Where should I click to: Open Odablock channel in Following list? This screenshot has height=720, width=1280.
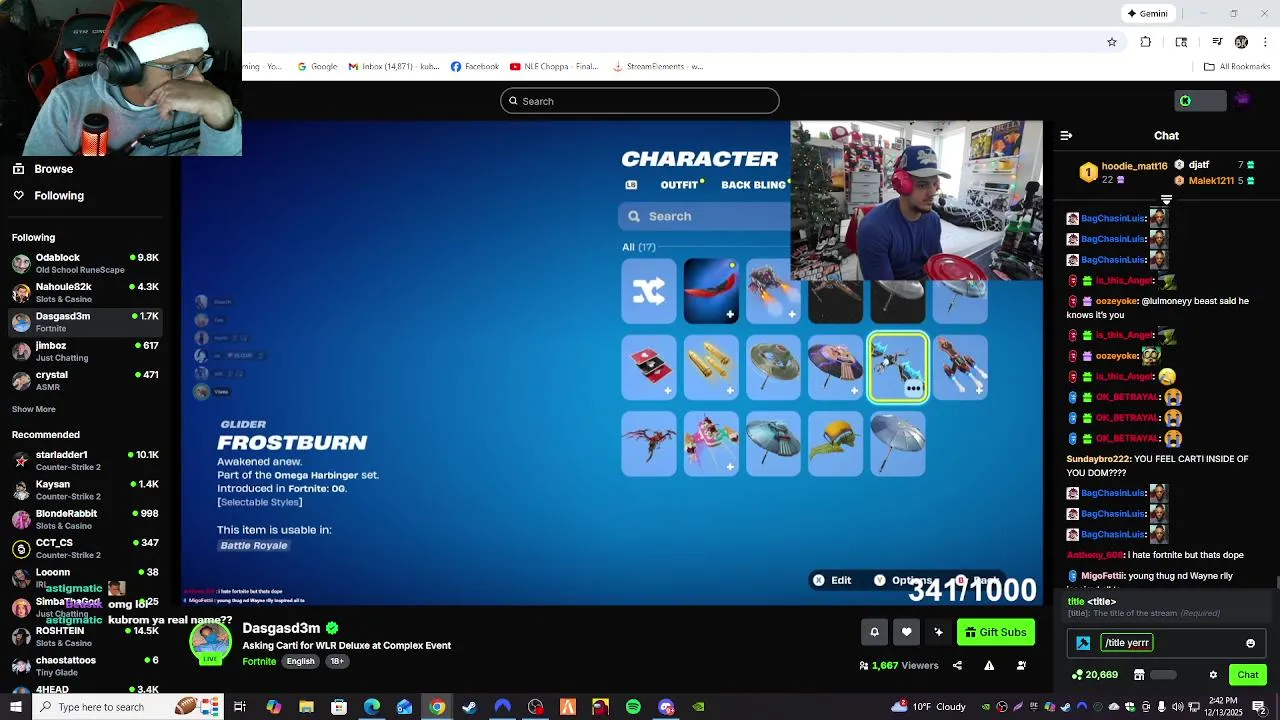(x=85, y=263)
